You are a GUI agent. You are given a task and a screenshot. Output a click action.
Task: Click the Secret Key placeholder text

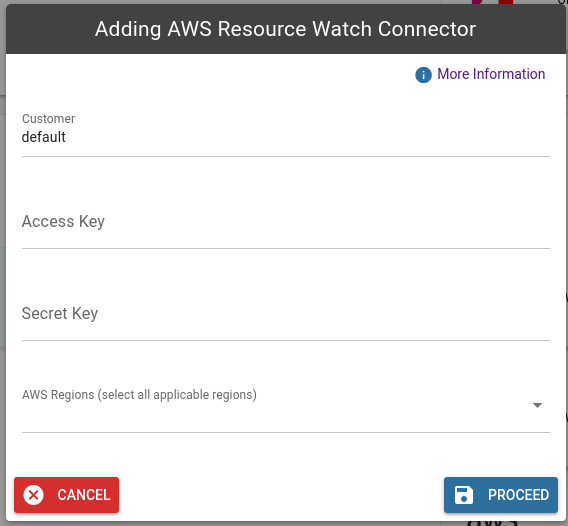(x=60, y=313)
